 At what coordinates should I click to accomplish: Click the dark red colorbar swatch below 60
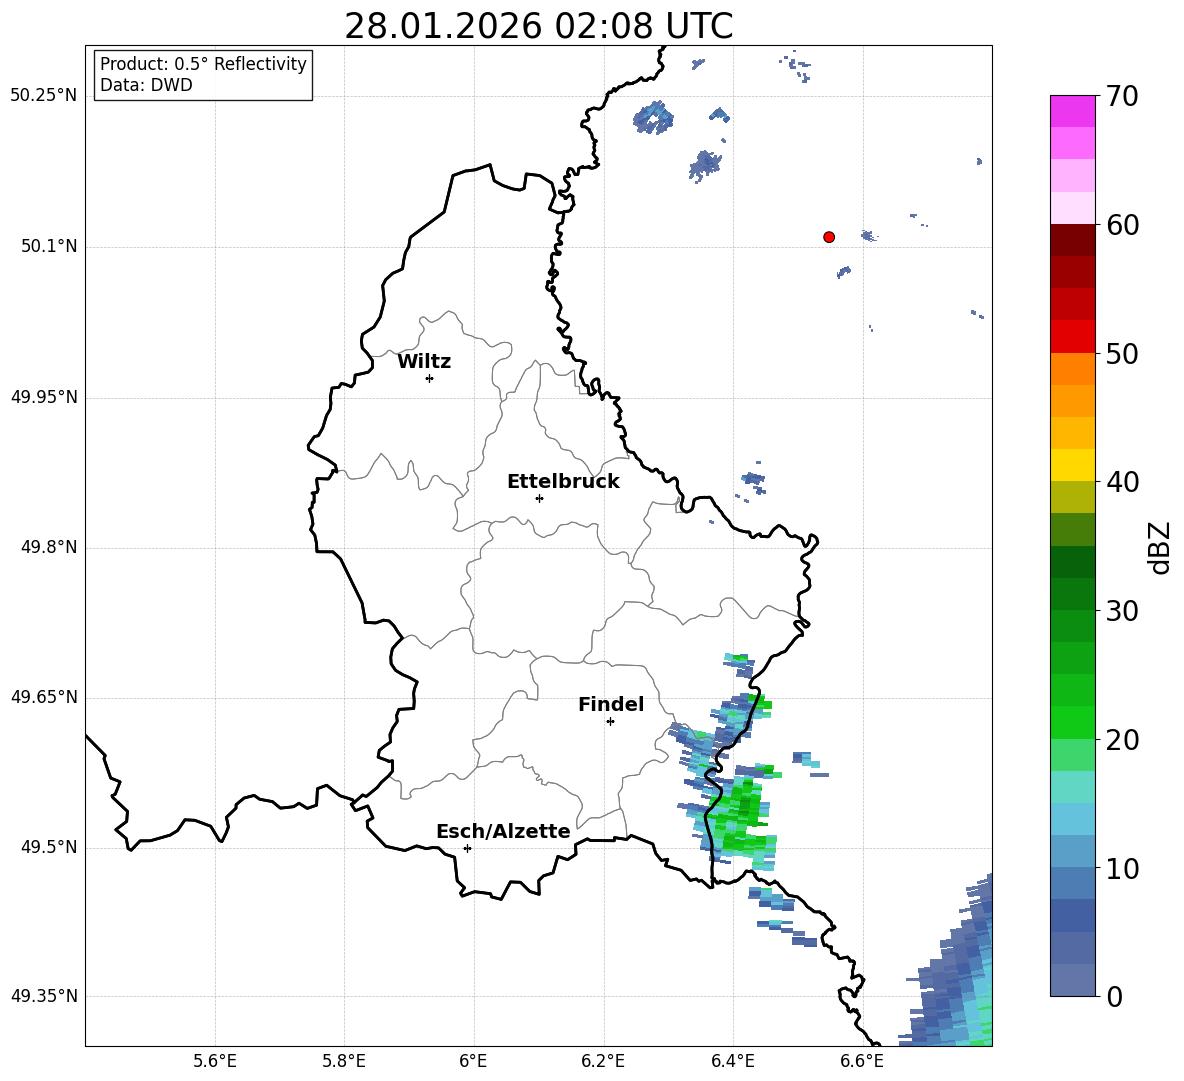coord(1072,240)
